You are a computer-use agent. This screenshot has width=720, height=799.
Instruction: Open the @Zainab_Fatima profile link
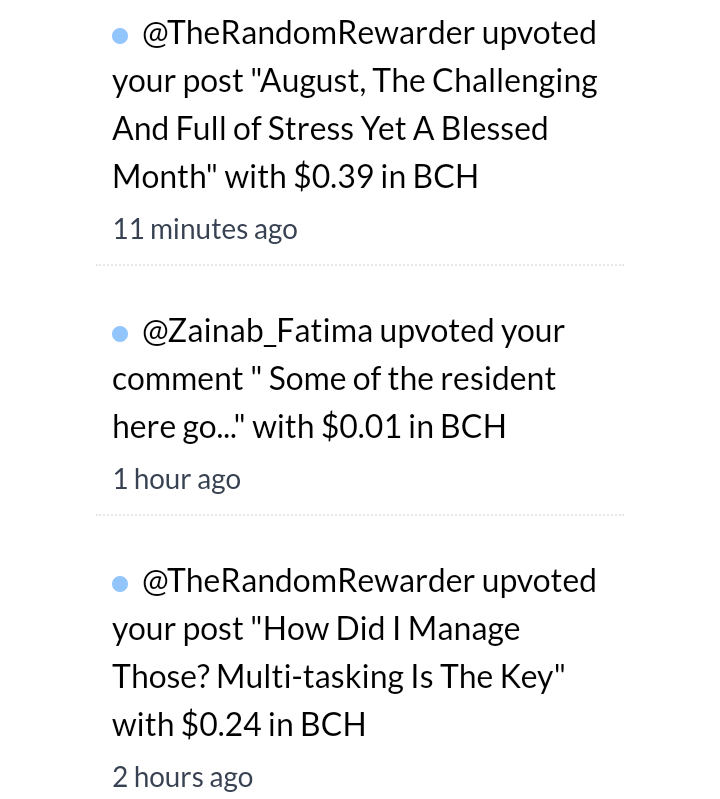coord(257,332)
